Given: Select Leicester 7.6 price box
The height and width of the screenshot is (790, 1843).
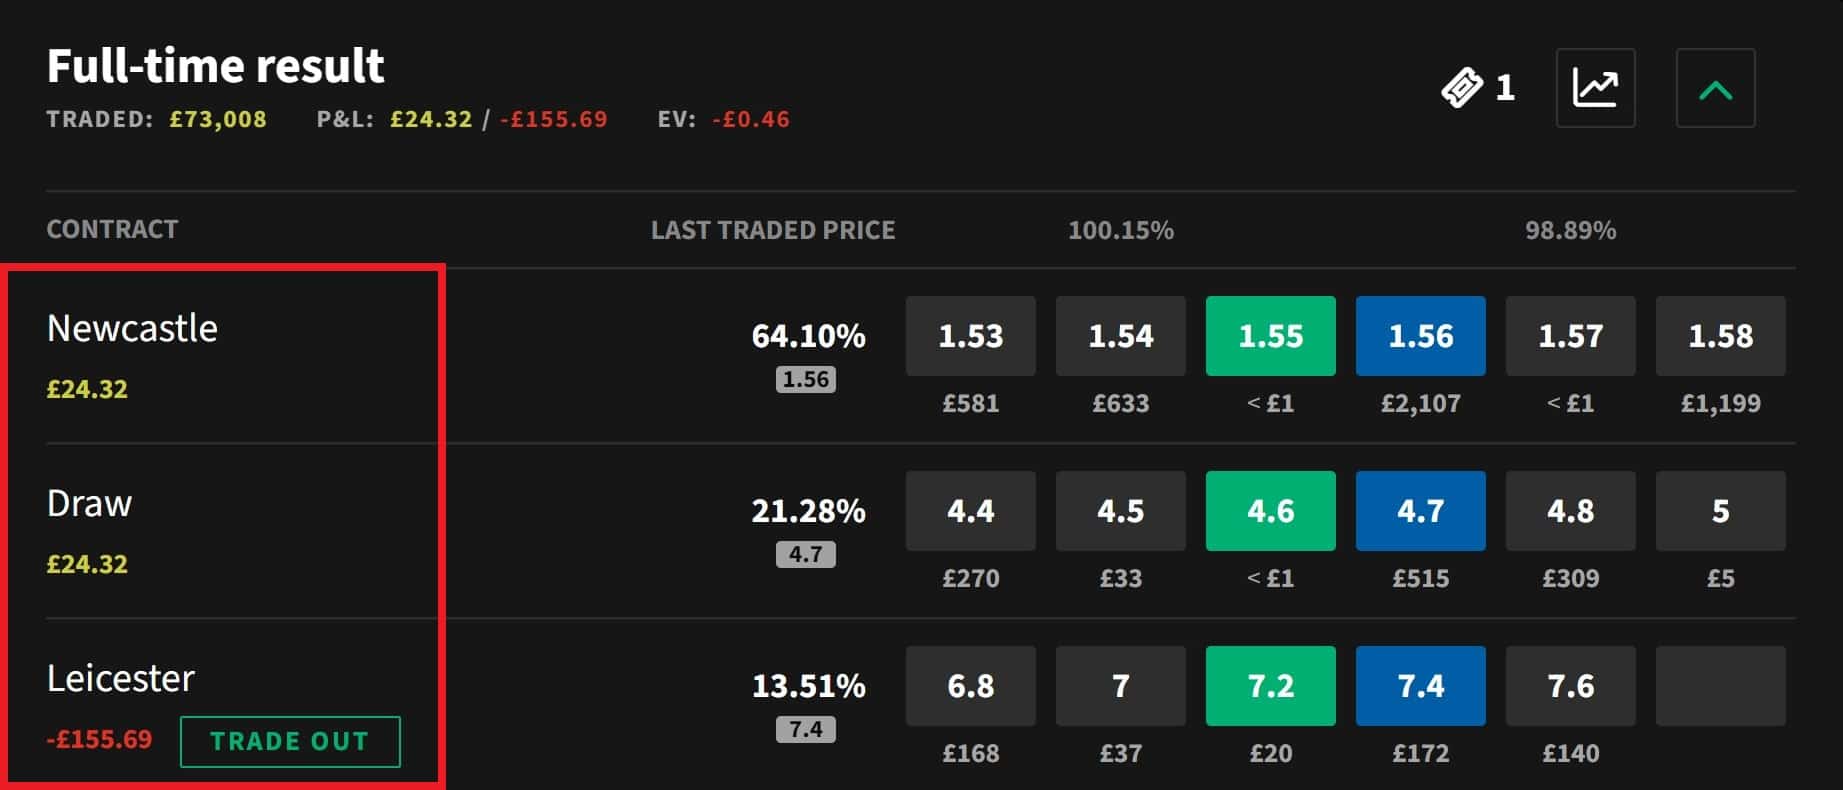Looking at the screenshot, I should point(1570,686).
